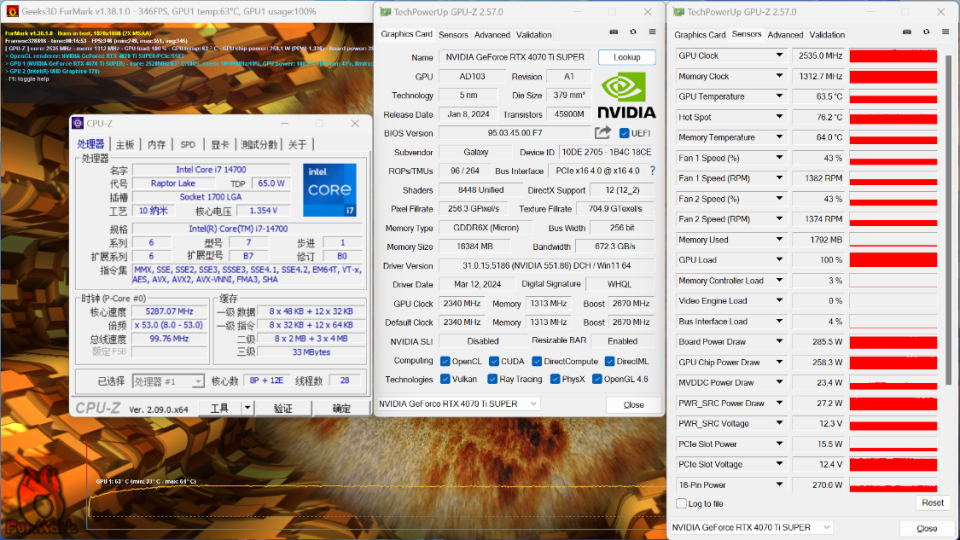Switch to the 内存 tab in CPU-Z
The height and width of the screenshot is (540, 960).
tap(156, 145)
